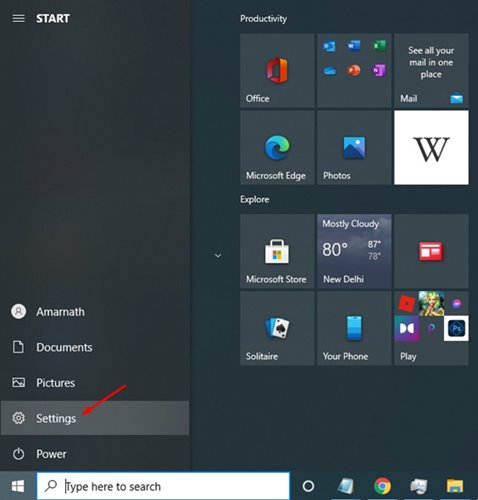Click the Type here to search box

point(163,486)
